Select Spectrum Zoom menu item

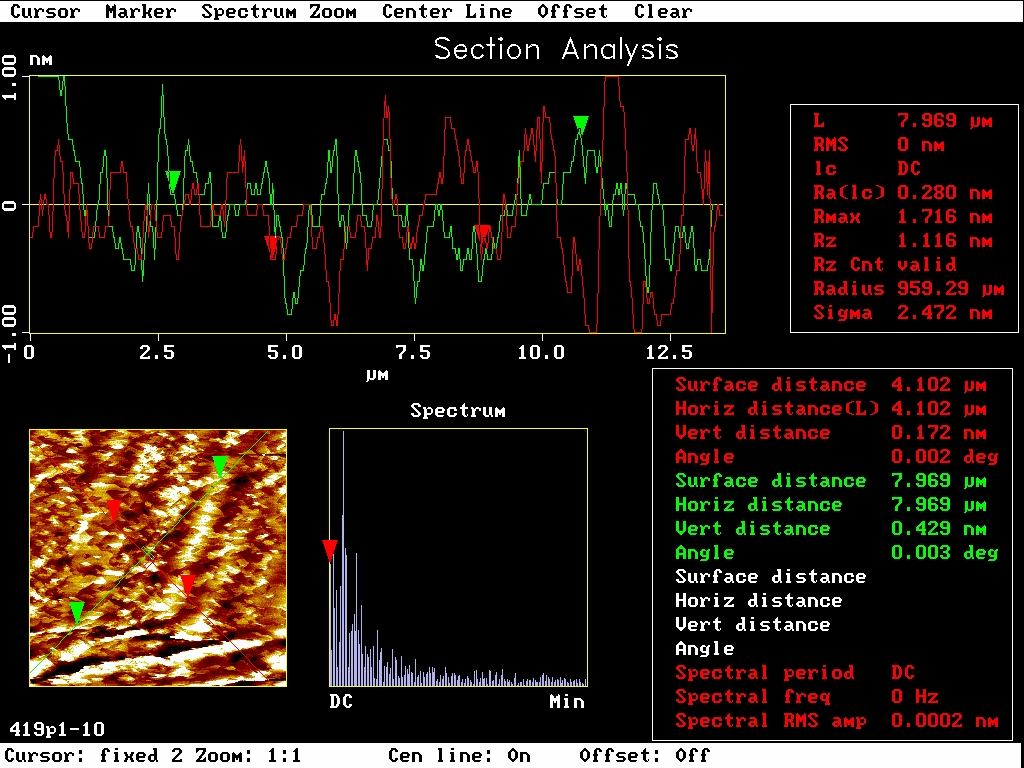pyautogui.click(x=279, y=11)
